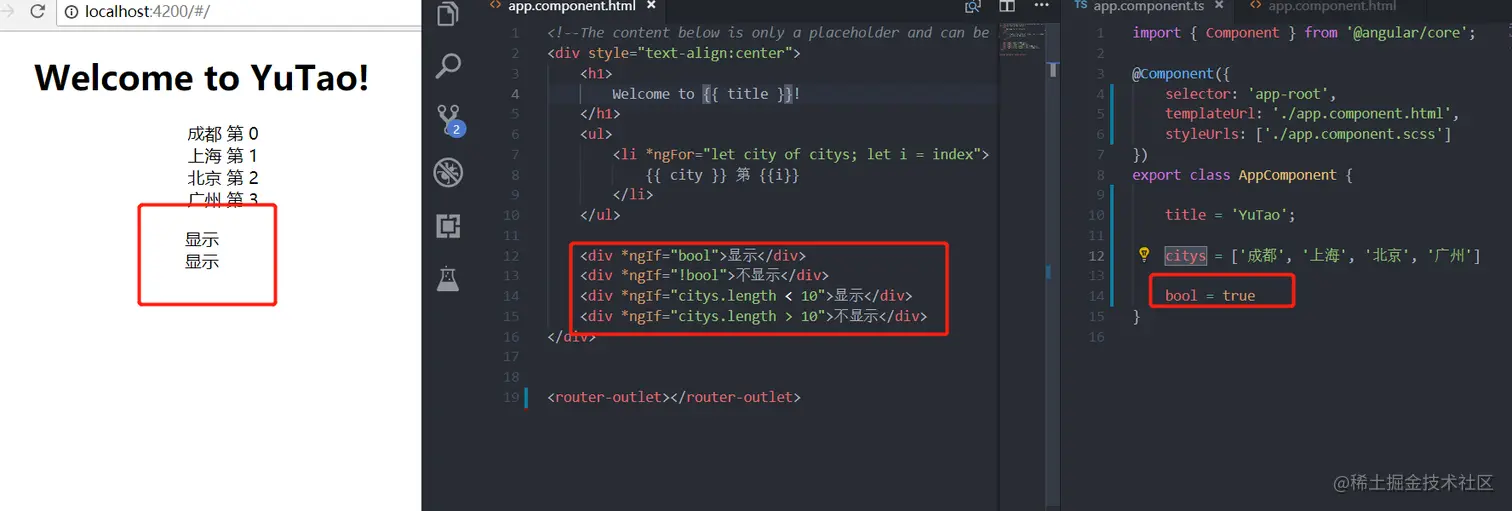Open the Debug panel

pyautogui.click(x=449, y=173)
